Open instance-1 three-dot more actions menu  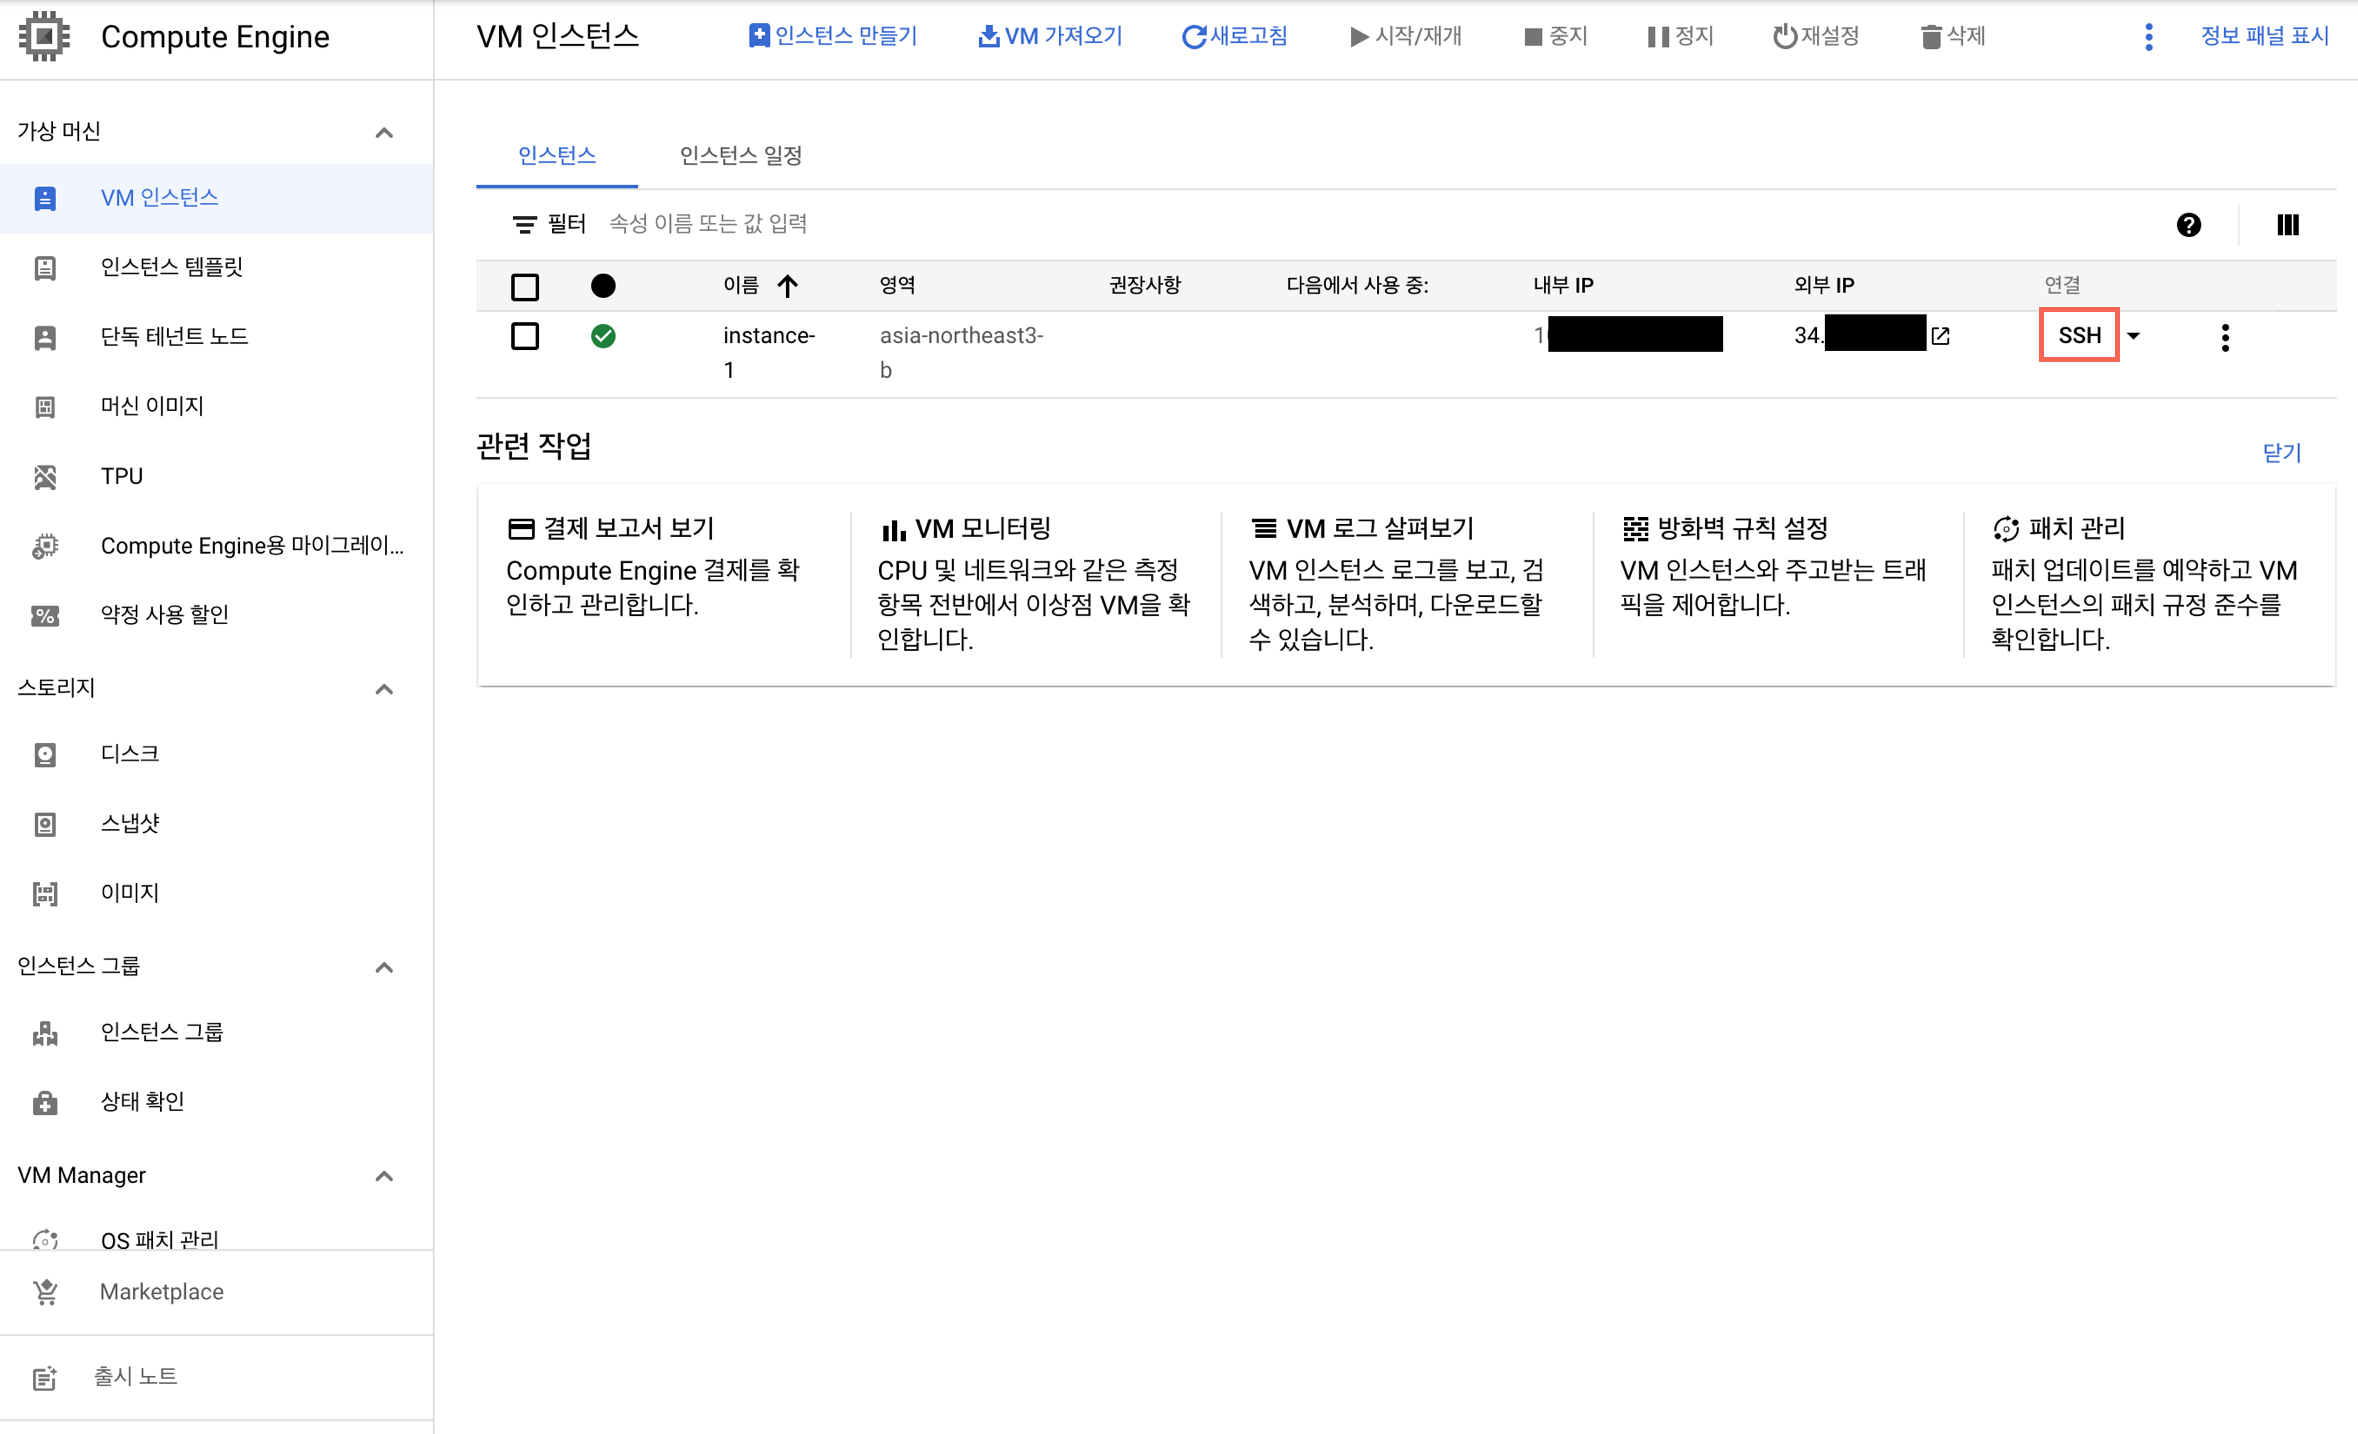pos(2224,337)
